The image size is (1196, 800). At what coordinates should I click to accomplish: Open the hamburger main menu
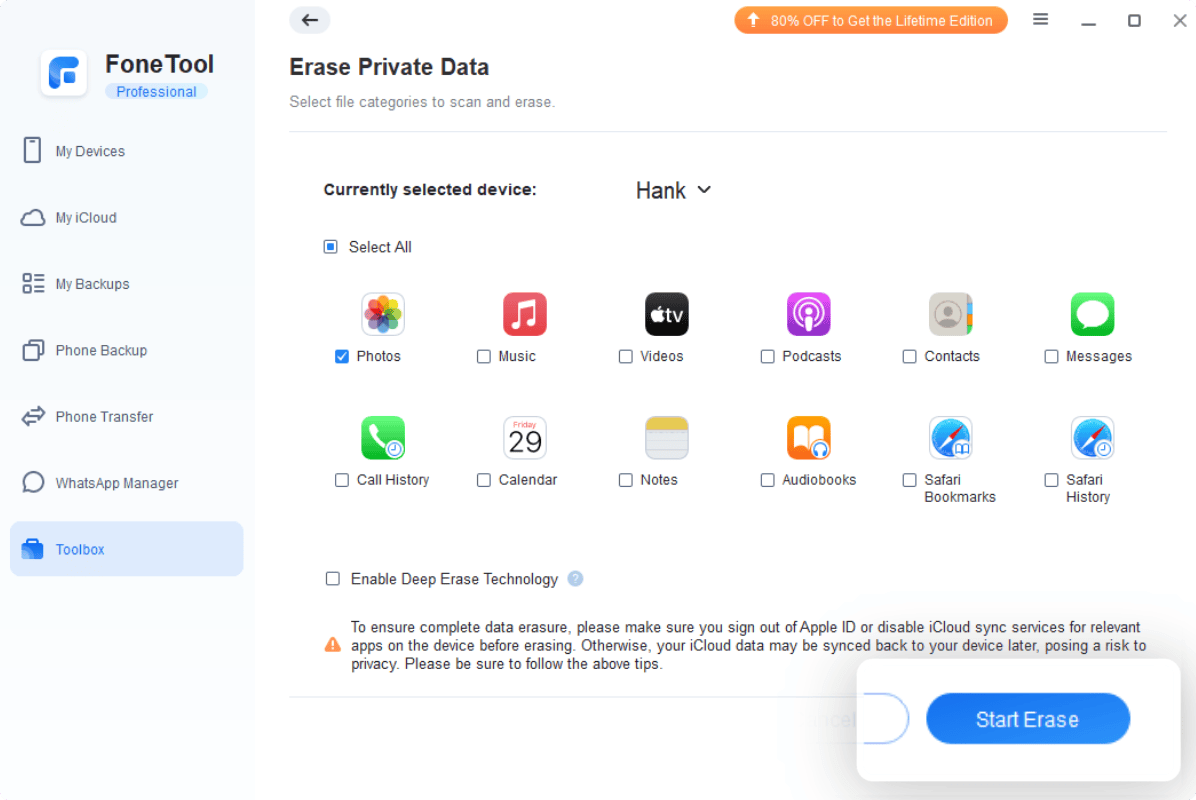point(1041,20)
